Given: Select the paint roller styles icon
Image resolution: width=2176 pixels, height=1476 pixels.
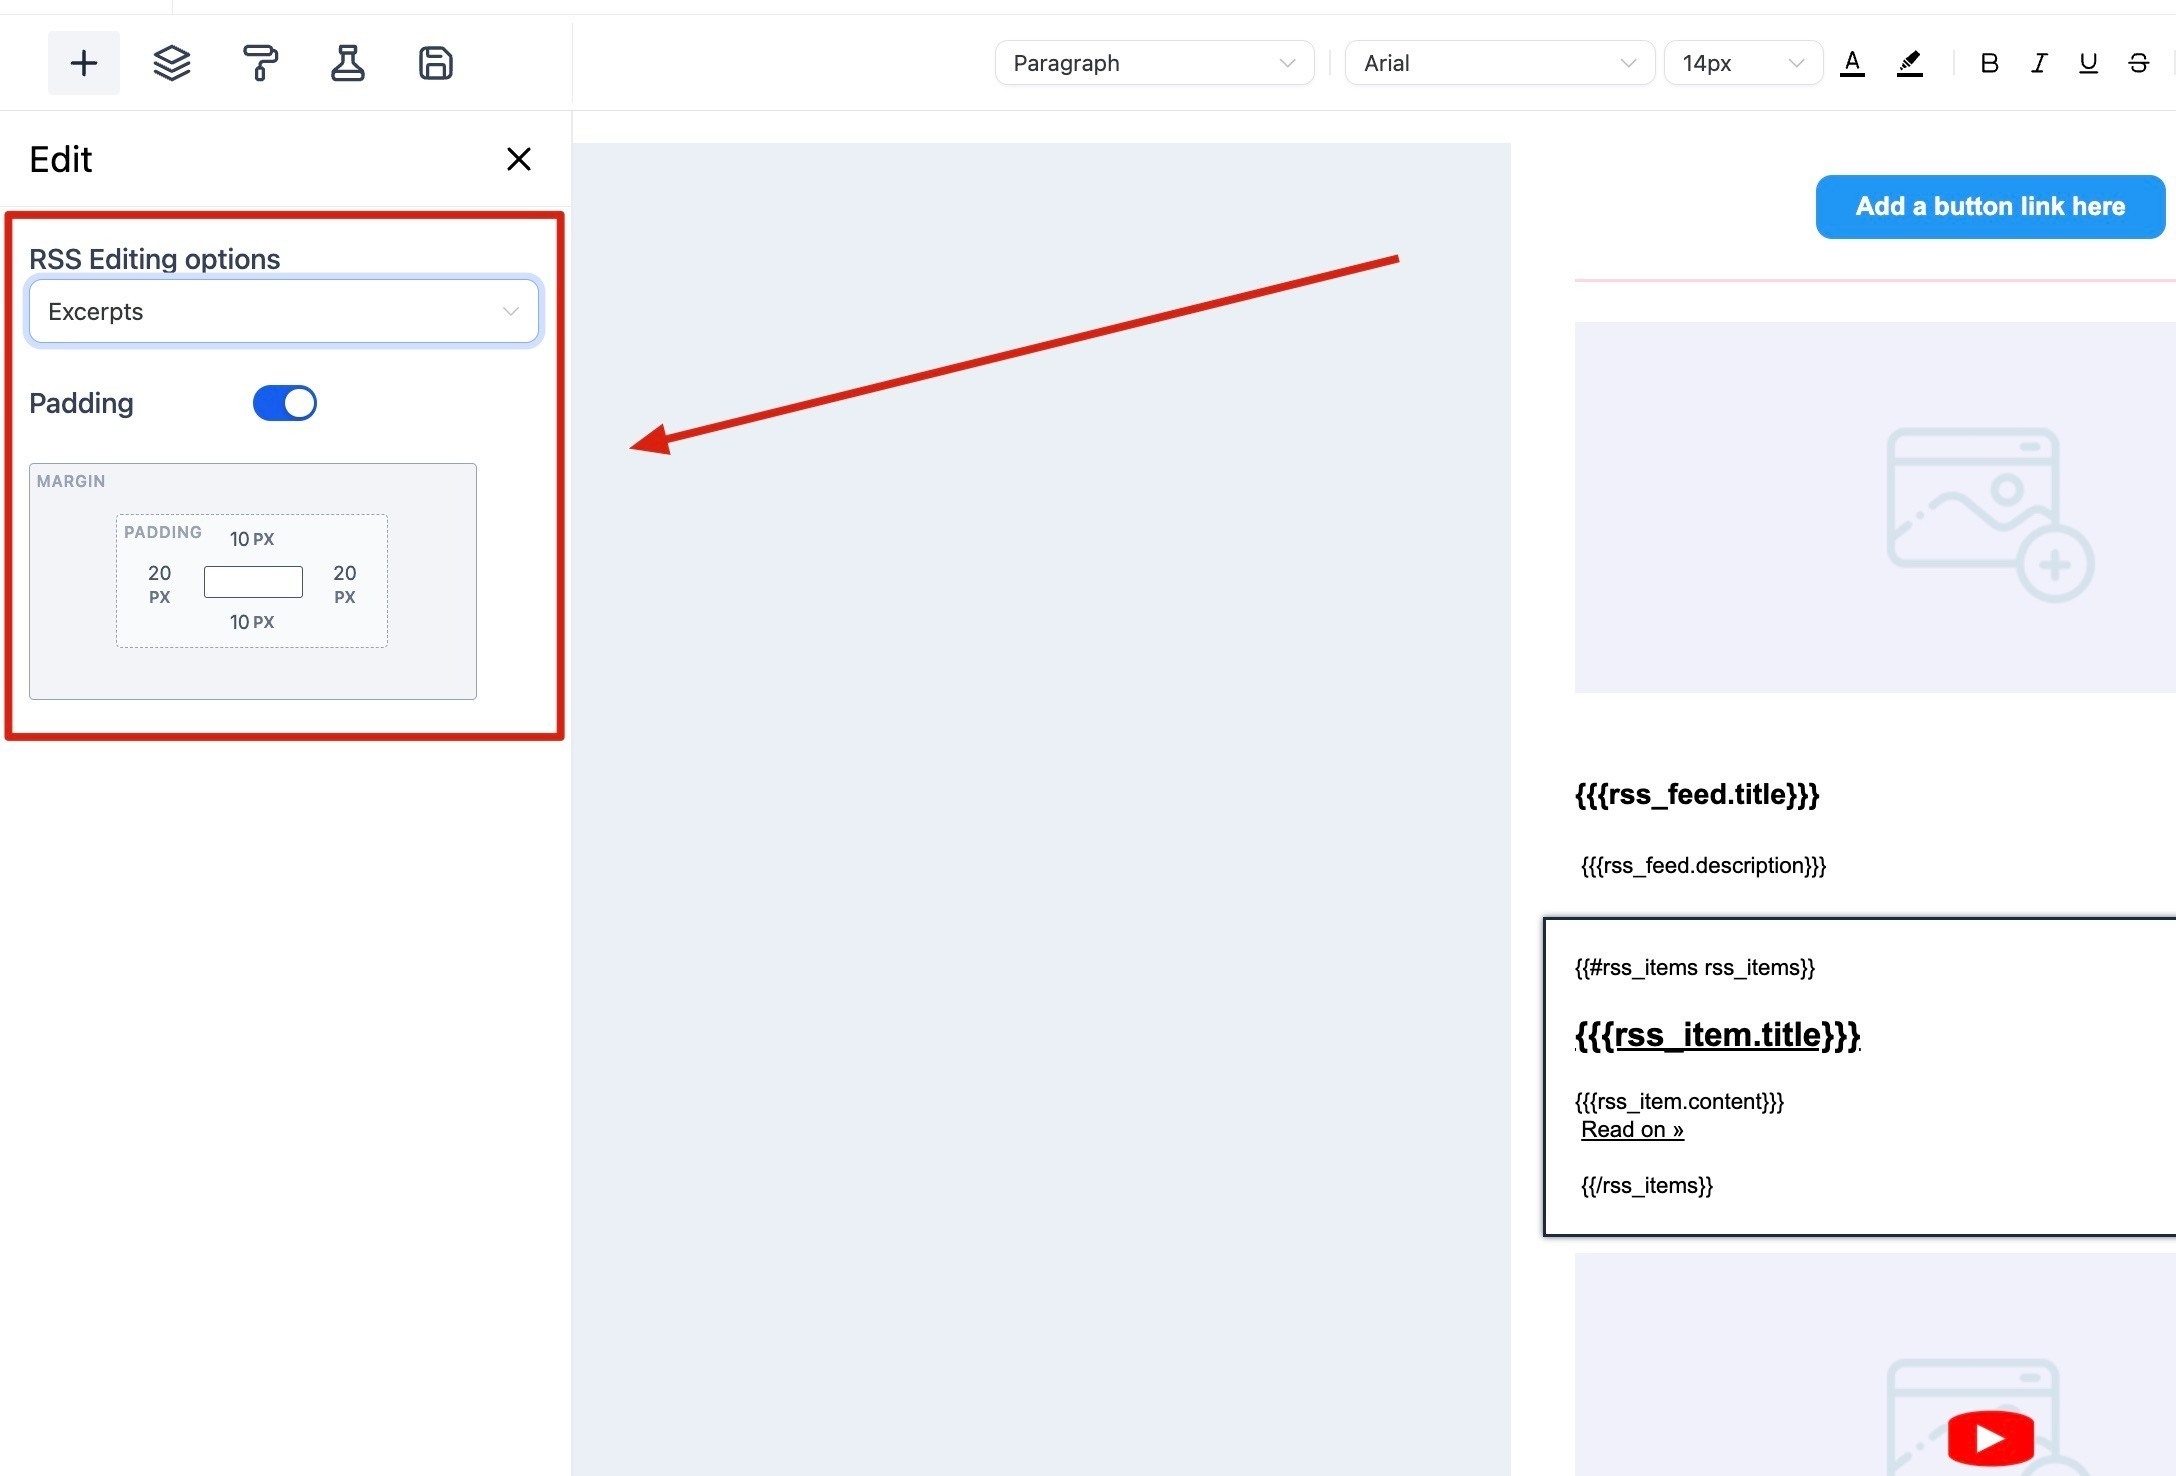Looking at the screenshot, I should [260, 63].
